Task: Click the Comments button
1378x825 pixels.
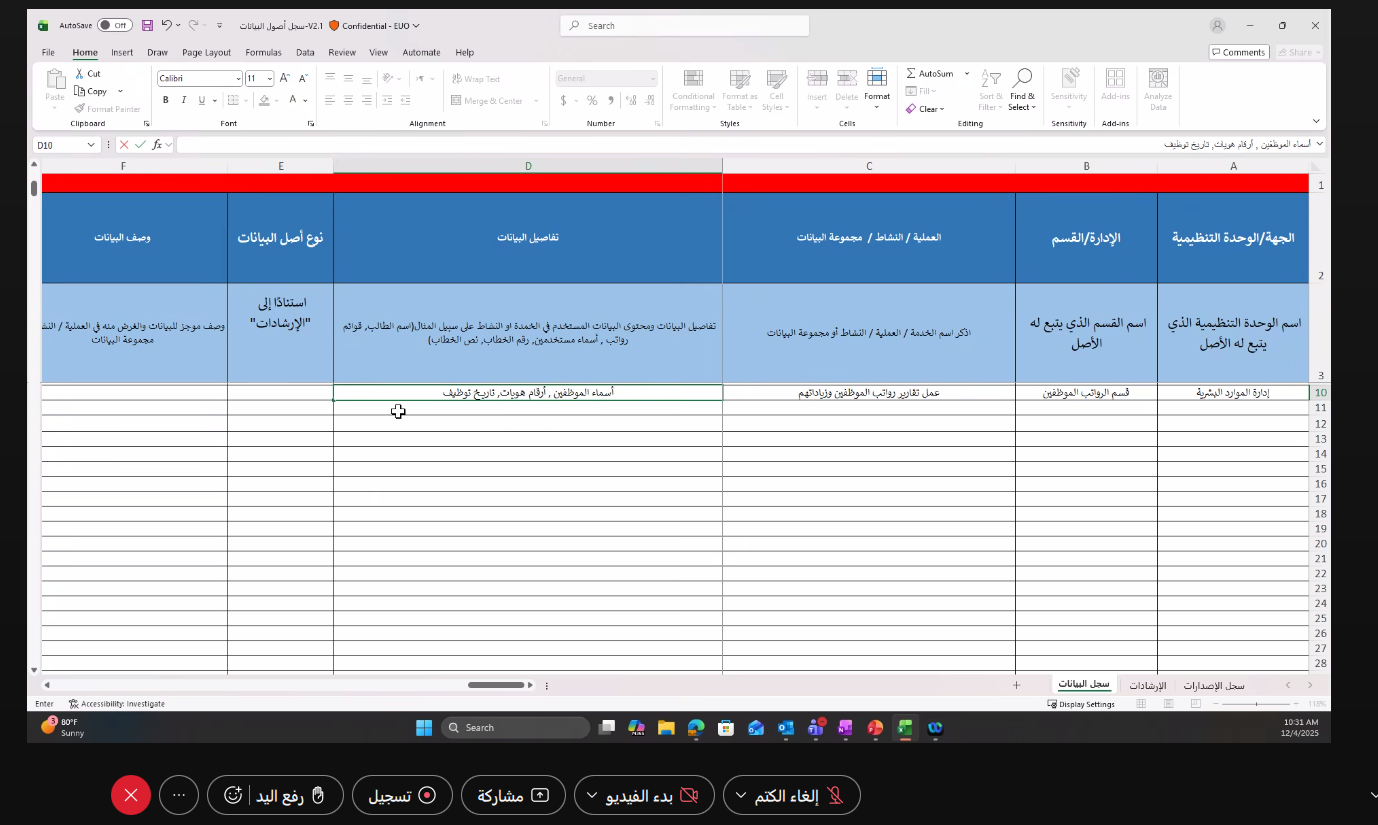Action: click(1238, 52)
